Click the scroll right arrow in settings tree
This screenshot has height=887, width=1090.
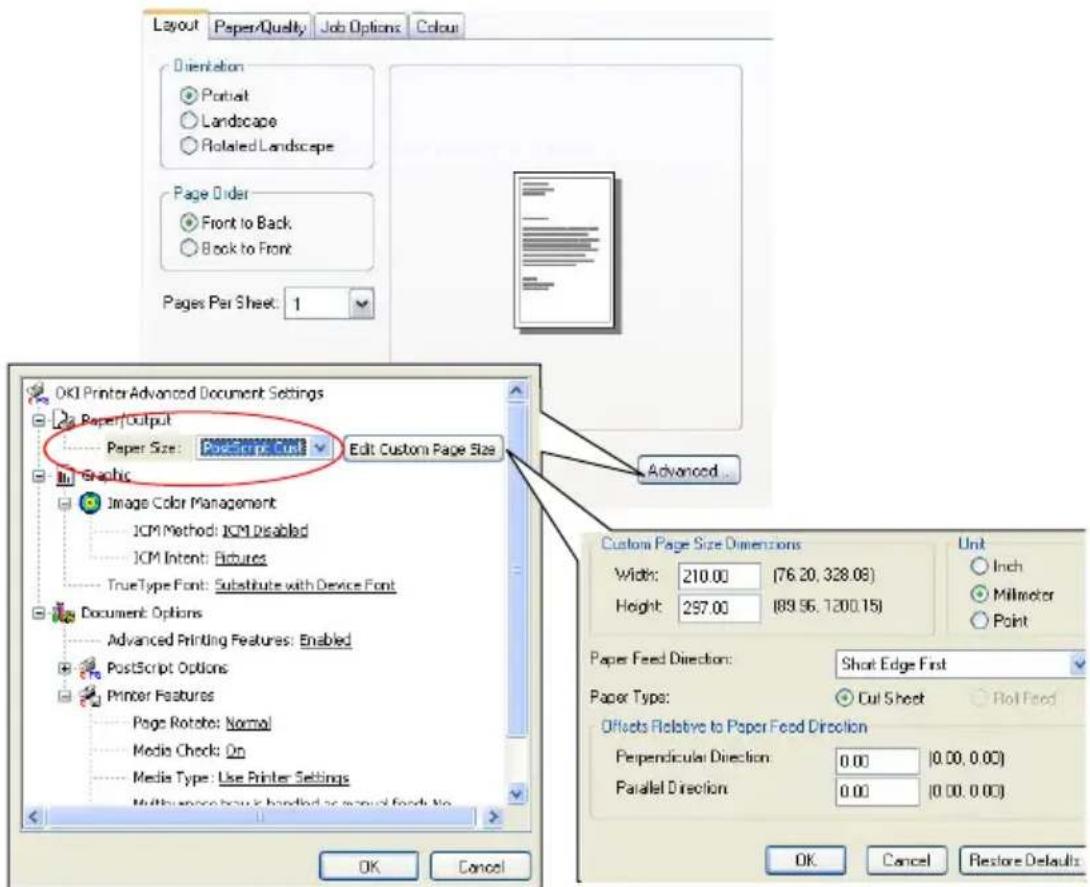(x=494, y=817)
